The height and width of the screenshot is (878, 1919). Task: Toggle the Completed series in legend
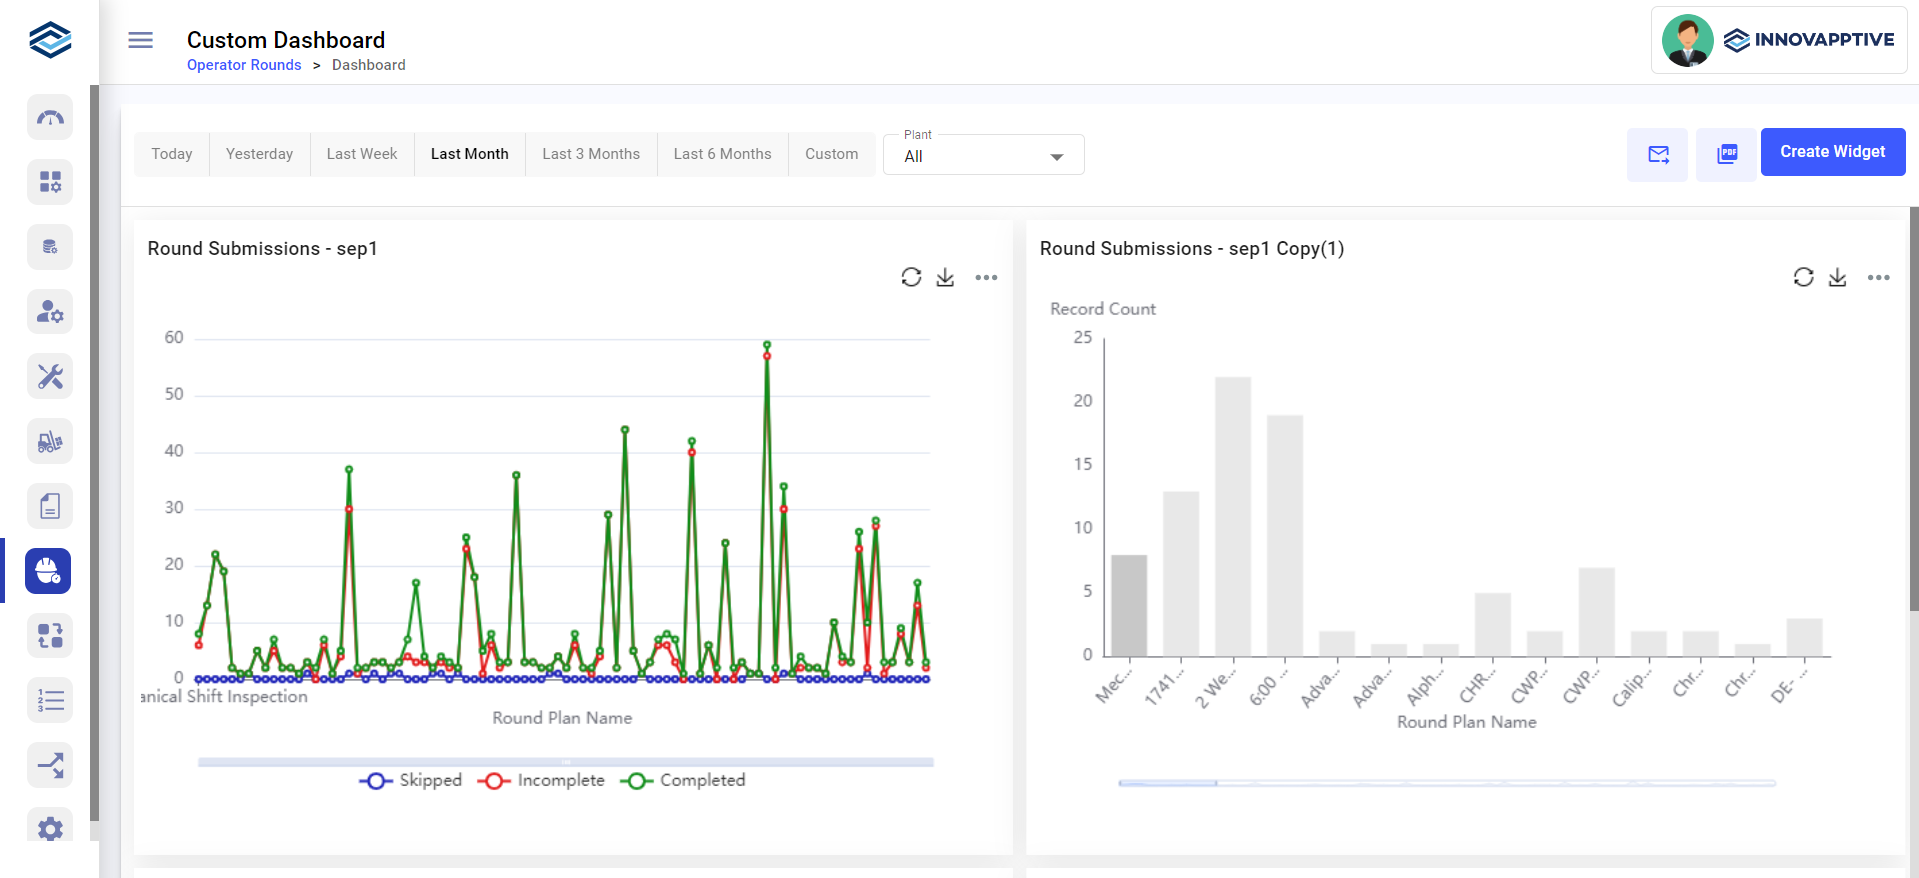click(x=683, y=780)
